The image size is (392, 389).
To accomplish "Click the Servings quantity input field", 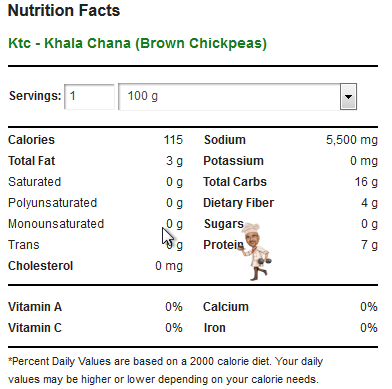I will tap(89, 97).
